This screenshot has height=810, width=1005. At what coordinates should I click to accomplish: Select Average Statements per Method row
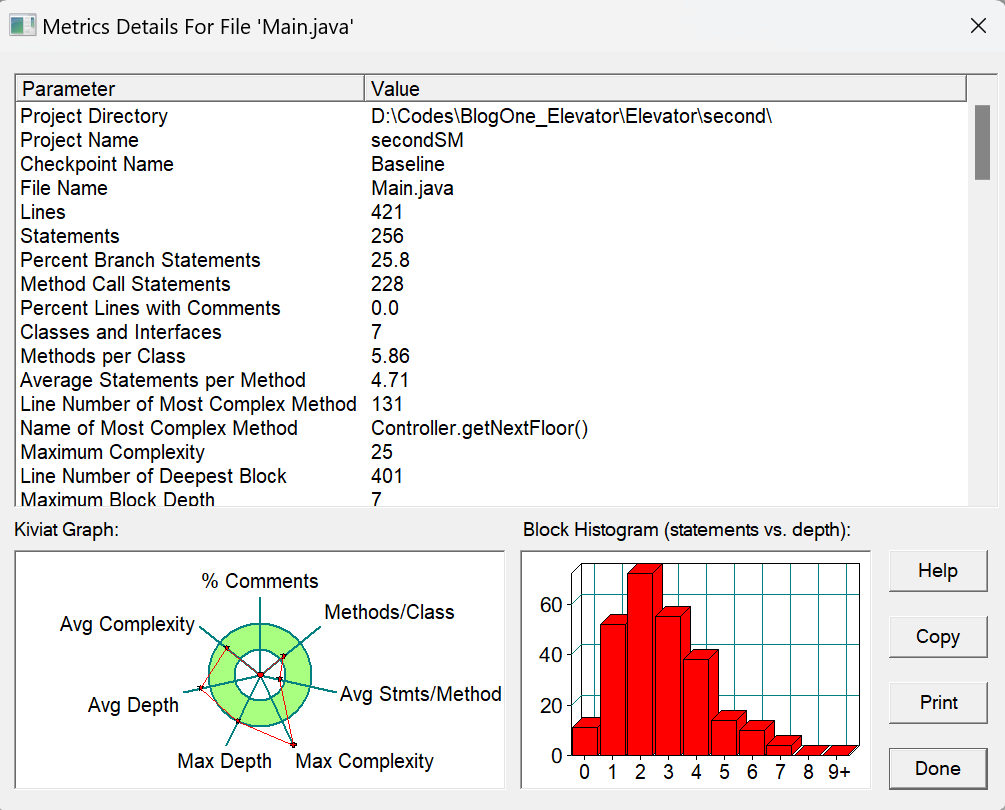(x=491, y=380)
